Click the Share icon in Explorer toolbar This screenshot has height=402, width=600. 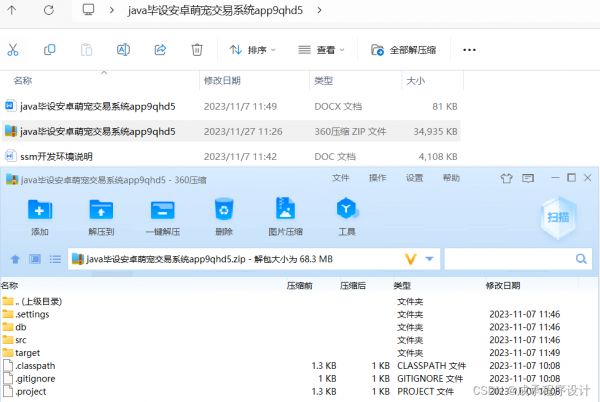coord(160,50)
